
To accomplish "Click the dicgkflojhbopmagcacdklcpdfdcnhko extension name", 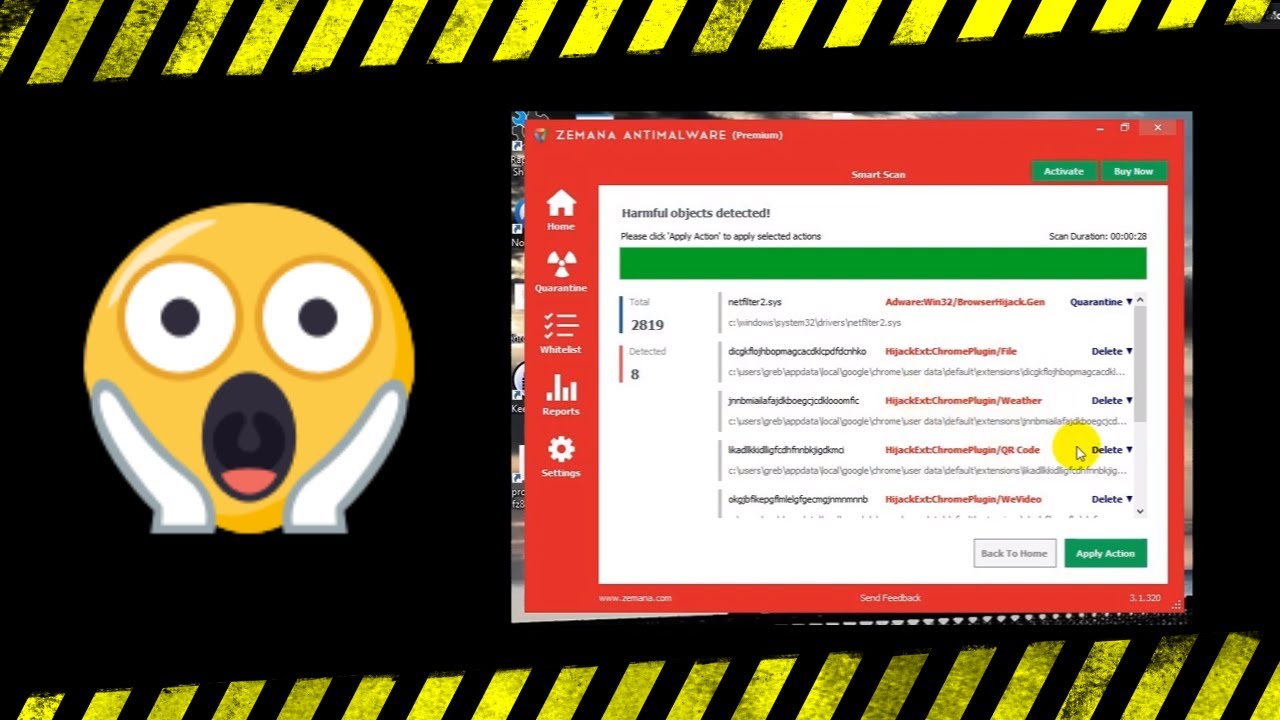I will pyautogui.click(x=797, y=351).
